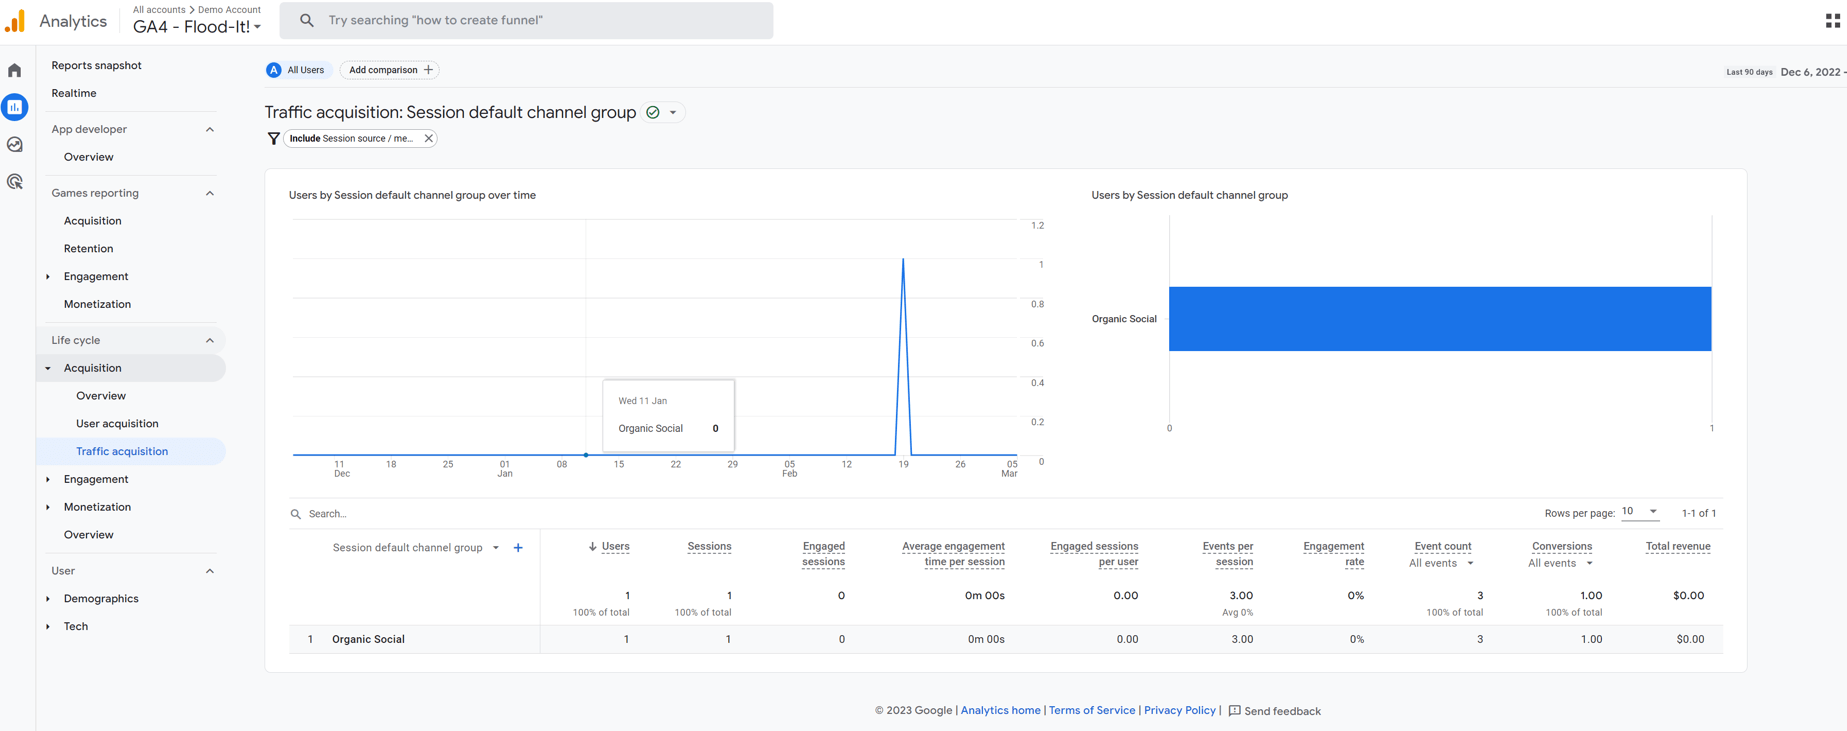The image size is (1847, 731).
Task: Click the Add comparison button
Action: click(x=390, y=70)
